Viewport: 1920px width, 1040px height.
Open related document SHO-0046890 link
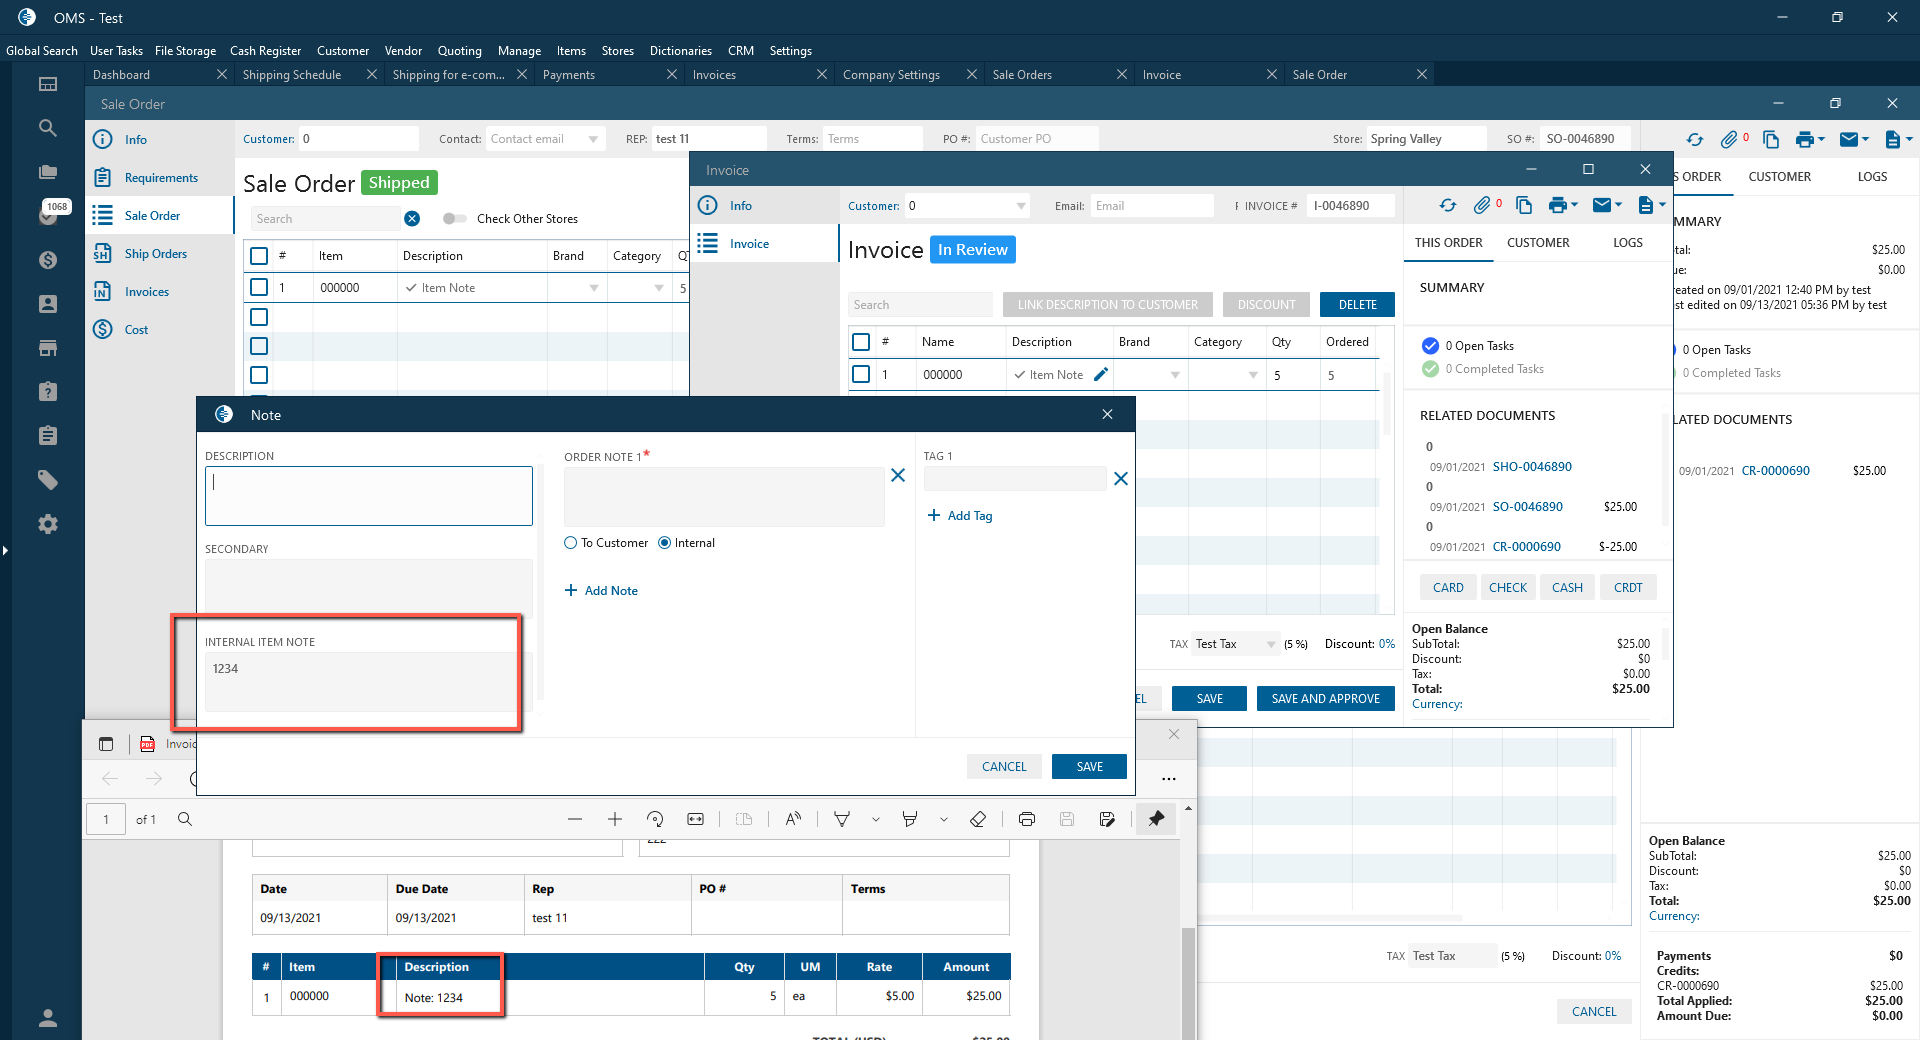pos(1532,467)
